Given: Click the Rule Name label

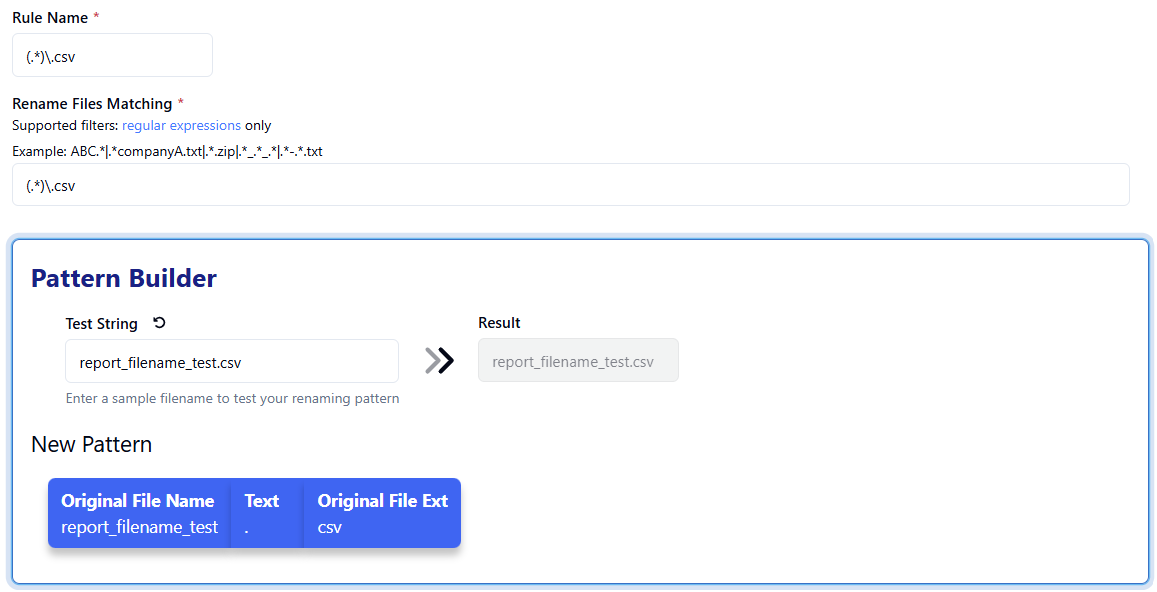Looking at the screenshot, I should (50, 18).
